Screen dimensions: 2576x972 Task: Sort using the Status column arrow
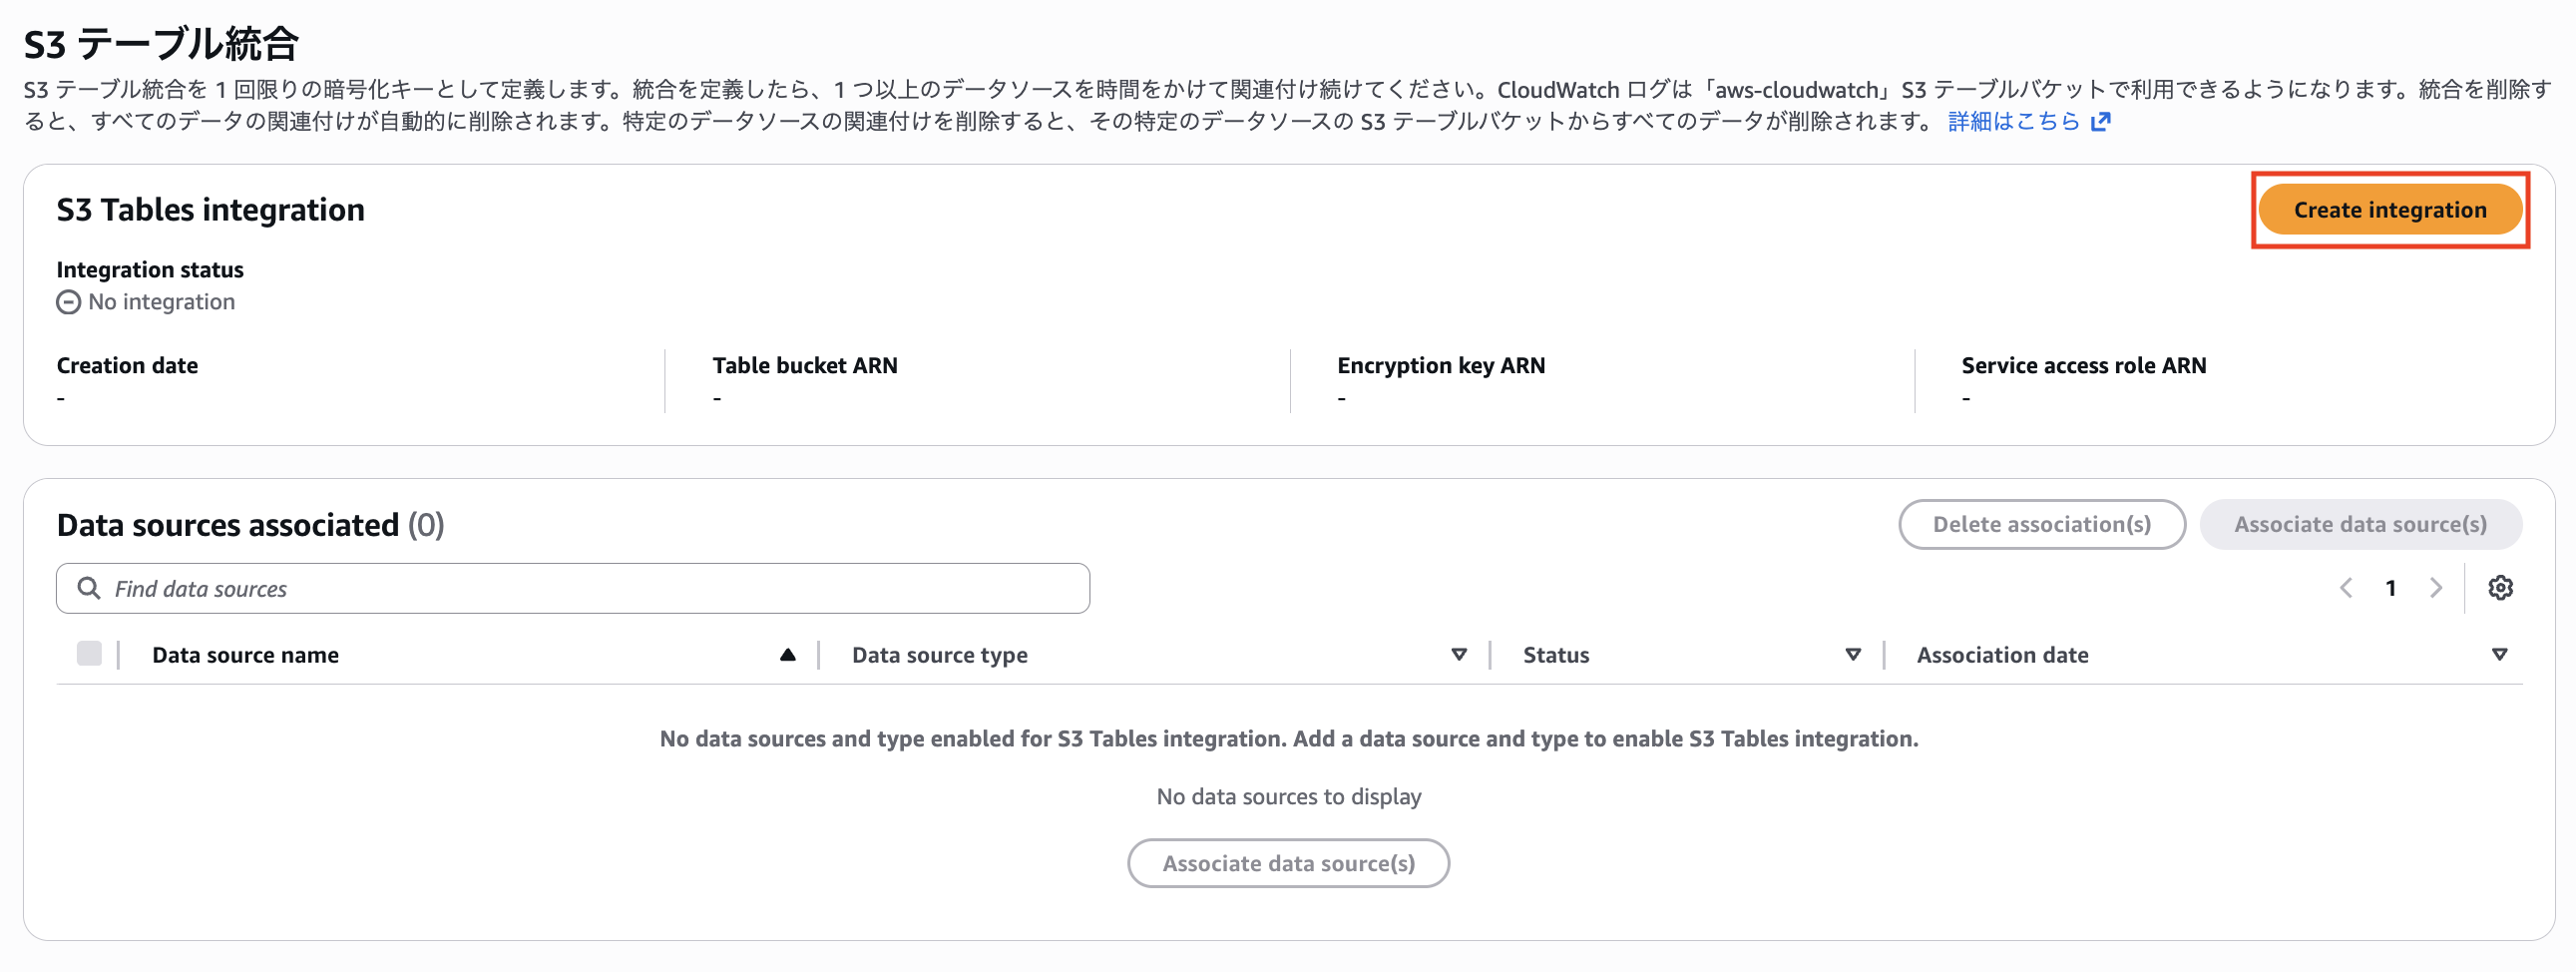[1853, 655]
